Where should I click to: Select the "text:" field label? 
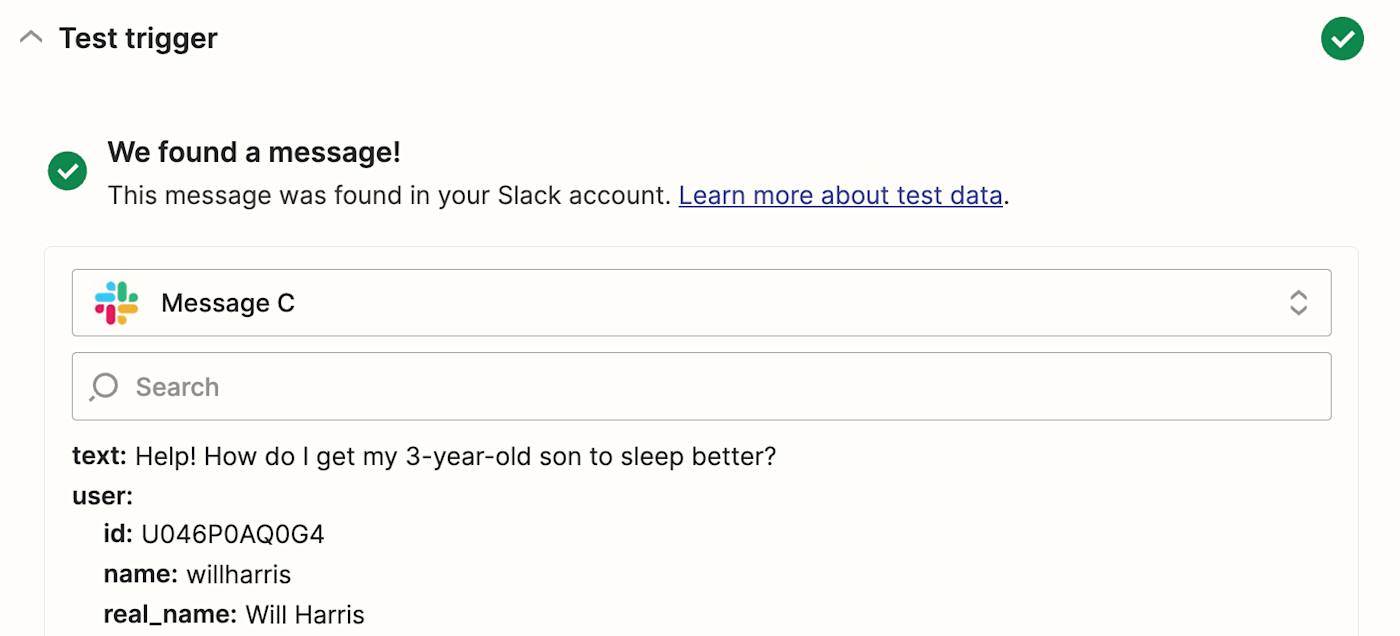point(99,457)
